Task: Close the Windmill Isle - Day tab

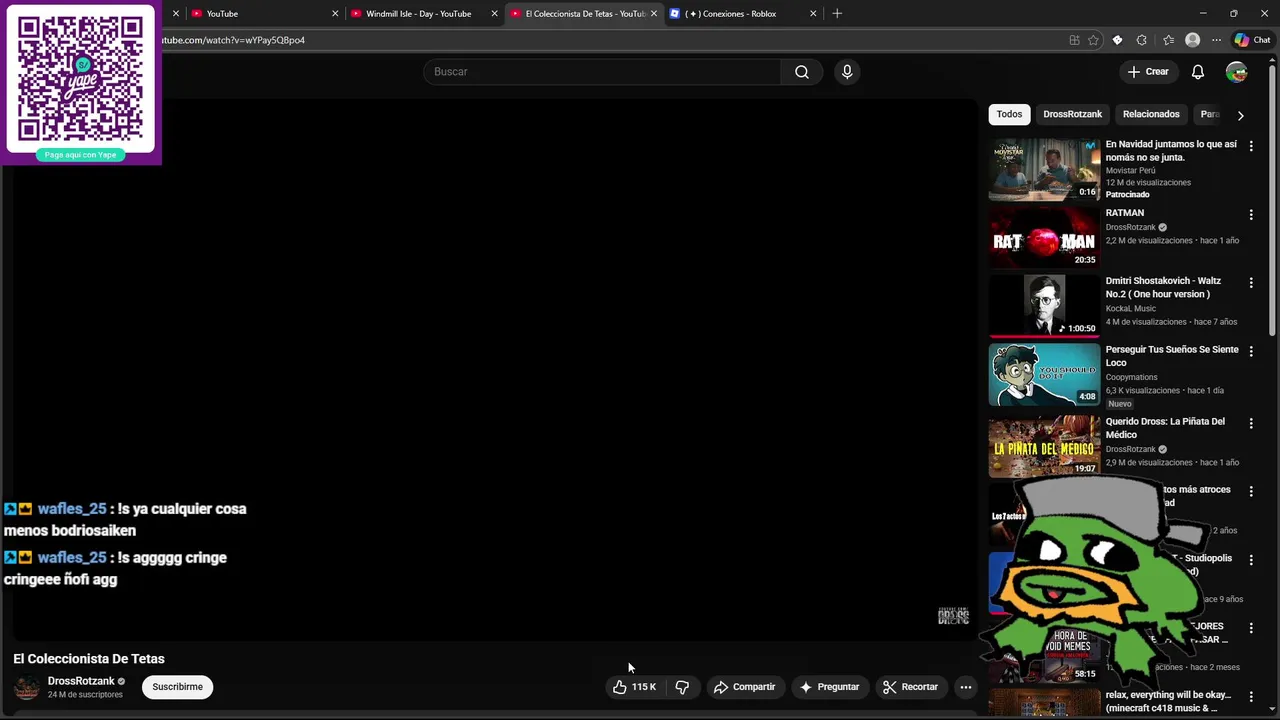Action: [494, 14]
